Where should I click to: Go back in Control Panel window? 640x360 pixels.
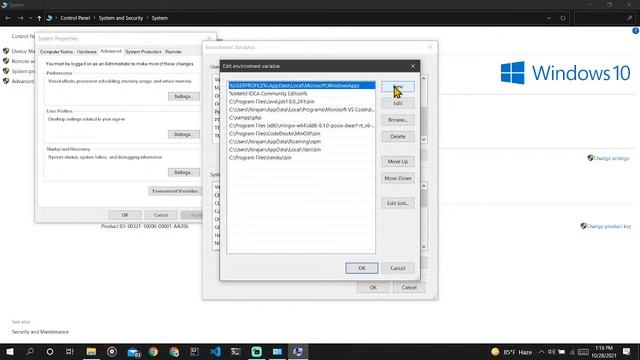[8, 18]
